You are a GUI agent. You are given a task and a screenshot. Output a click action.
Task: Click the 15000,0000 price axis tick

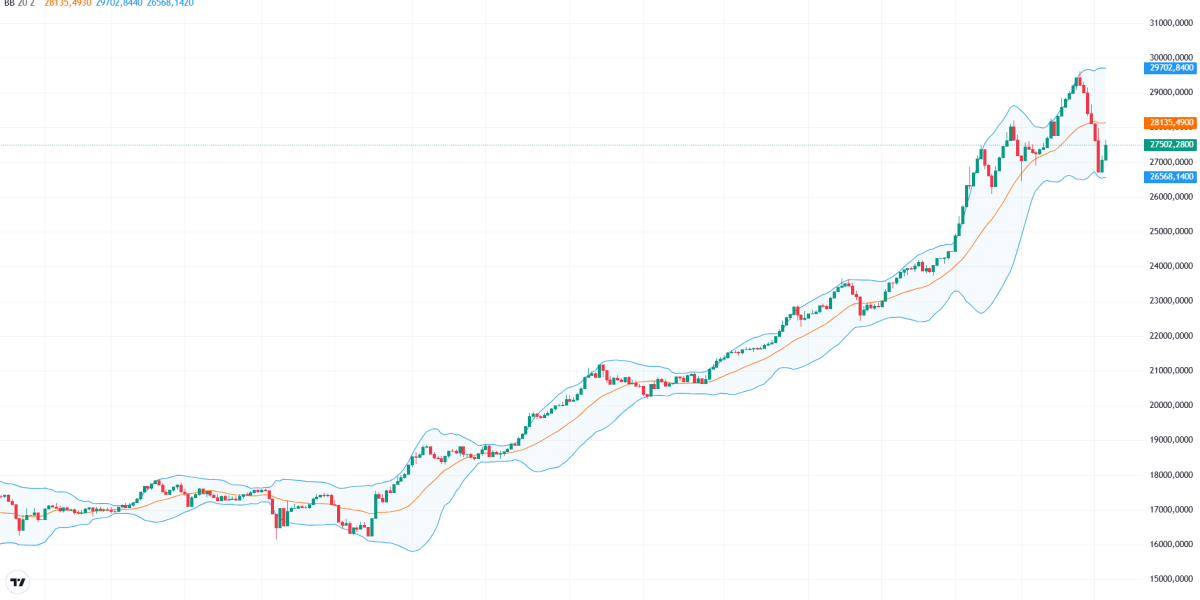point(1172,579)
